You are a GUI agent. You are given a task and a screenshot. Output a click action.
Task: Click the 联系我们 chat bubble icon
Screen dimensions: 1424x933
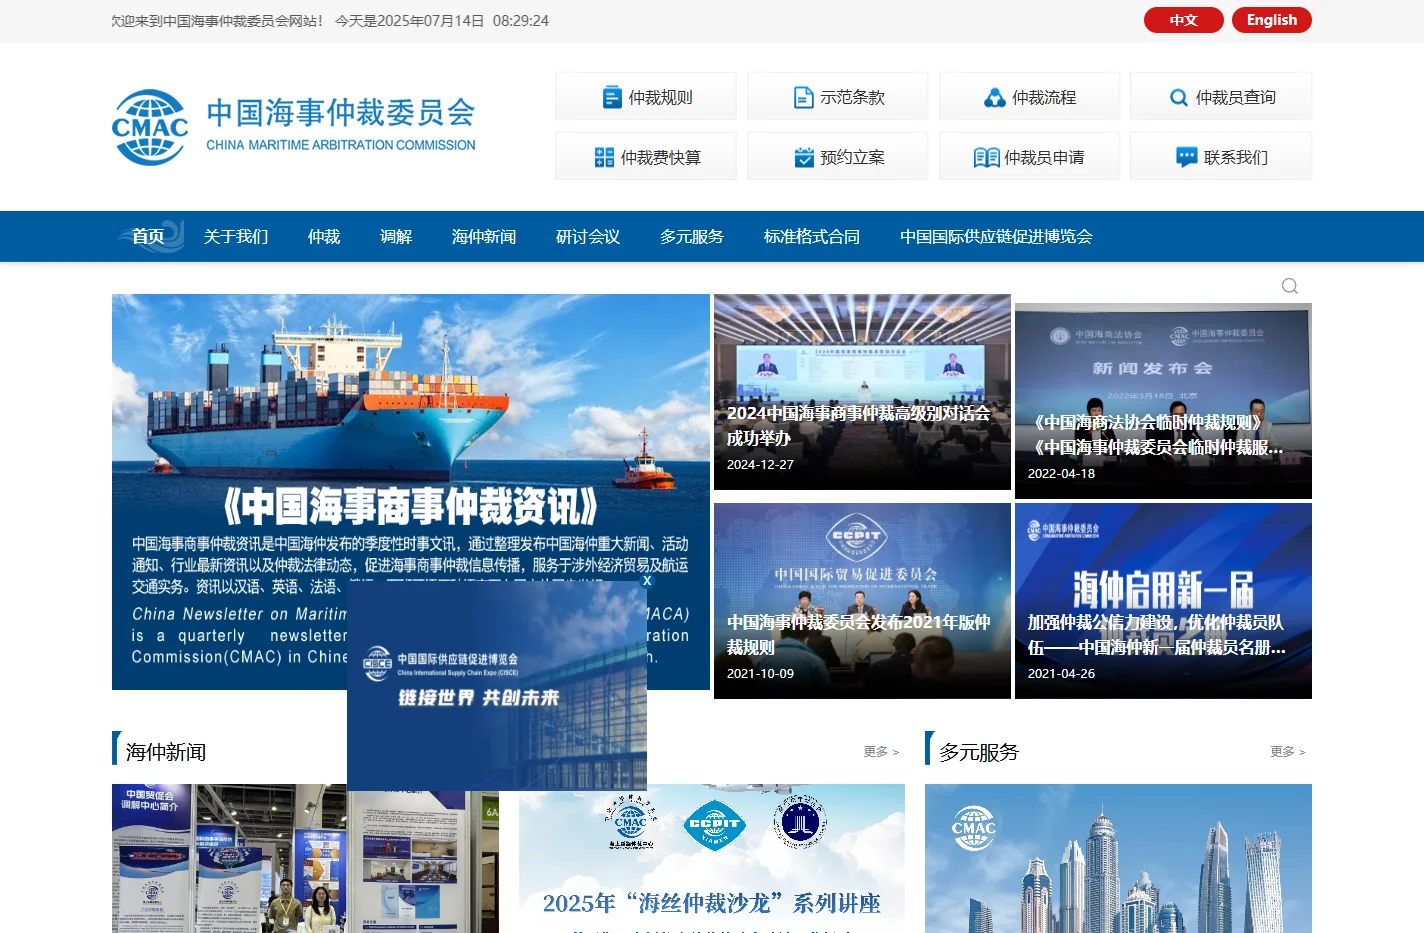coord(1187,157)
